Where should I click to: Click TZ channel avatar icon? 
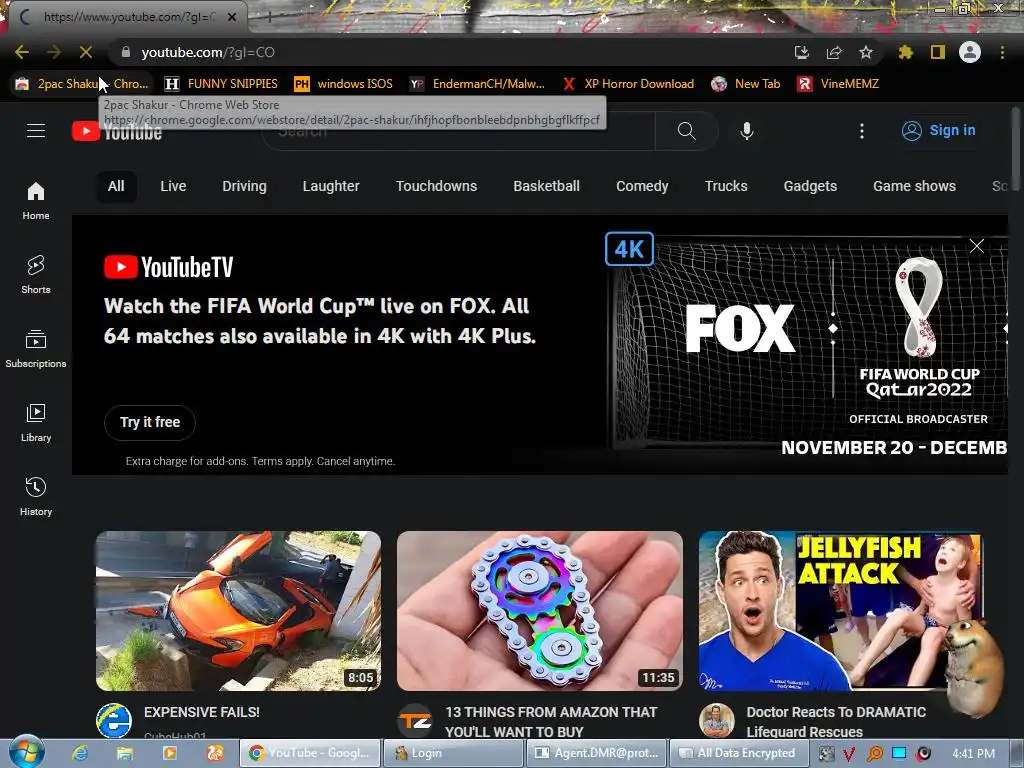point(415,720)
